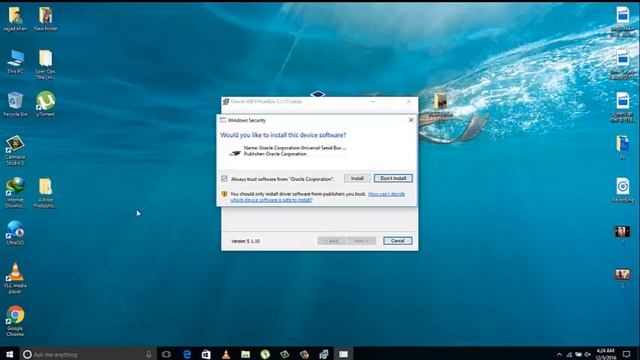Close the Windows Security dialog
The width and height of the screenshot is (640, 360).
click(x=411, y=120)
